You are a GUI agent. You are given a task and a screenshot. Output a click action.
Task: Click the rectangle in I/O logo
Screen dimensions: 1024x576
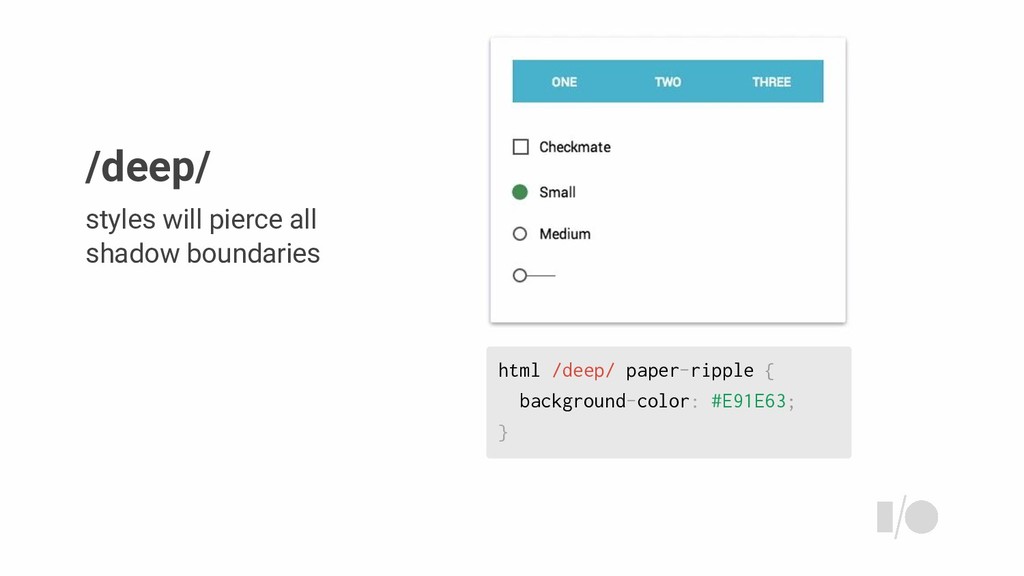click(x=885, y=517)
